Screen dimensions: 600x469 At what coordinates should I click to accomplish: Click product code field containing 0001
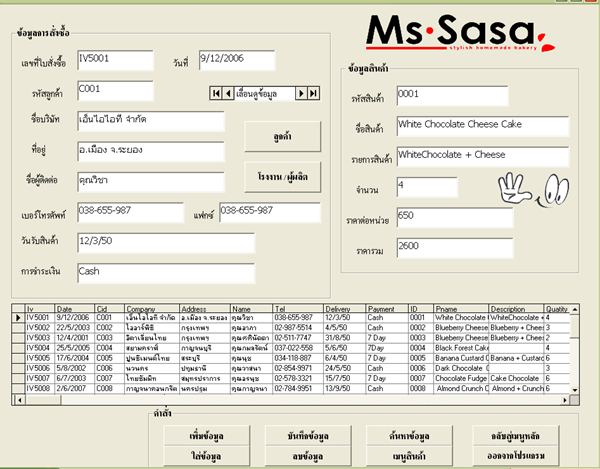tap(453, 96)
